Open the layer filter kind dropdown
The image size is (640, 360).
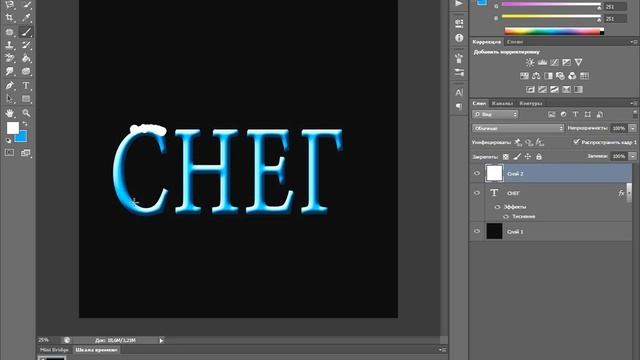[495, 115]
